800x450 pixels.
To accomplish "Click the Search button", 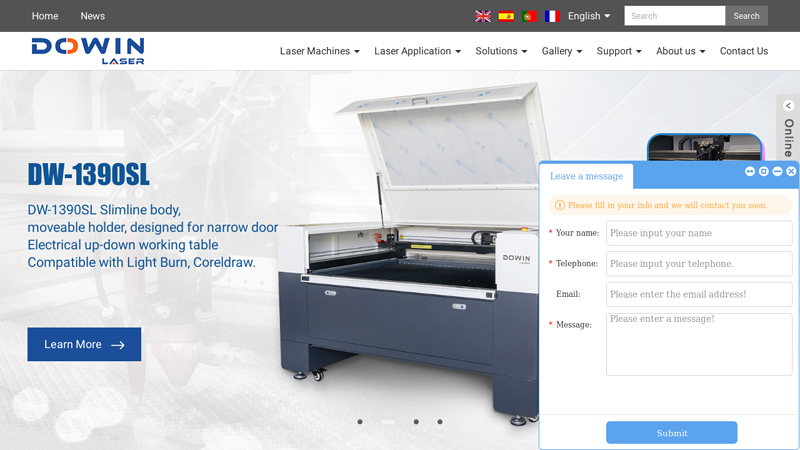I will (746, 16).
